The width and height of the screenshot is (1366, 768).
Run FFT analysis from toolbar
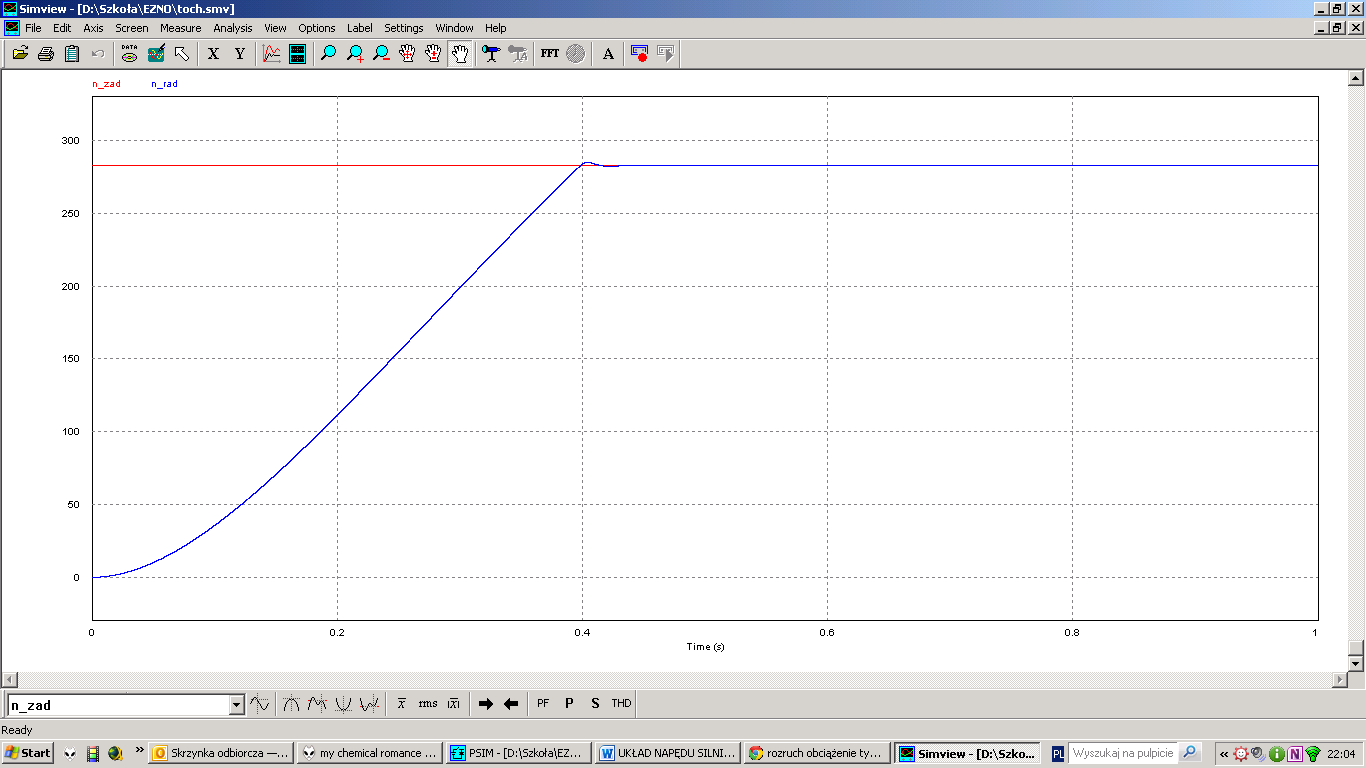(x=549, y=54)
